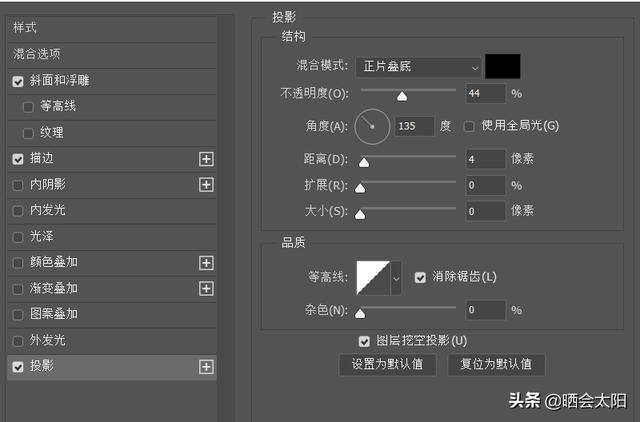Select 混合选项 in the left list
640x422 pixels.
click(x=111, y=54)
